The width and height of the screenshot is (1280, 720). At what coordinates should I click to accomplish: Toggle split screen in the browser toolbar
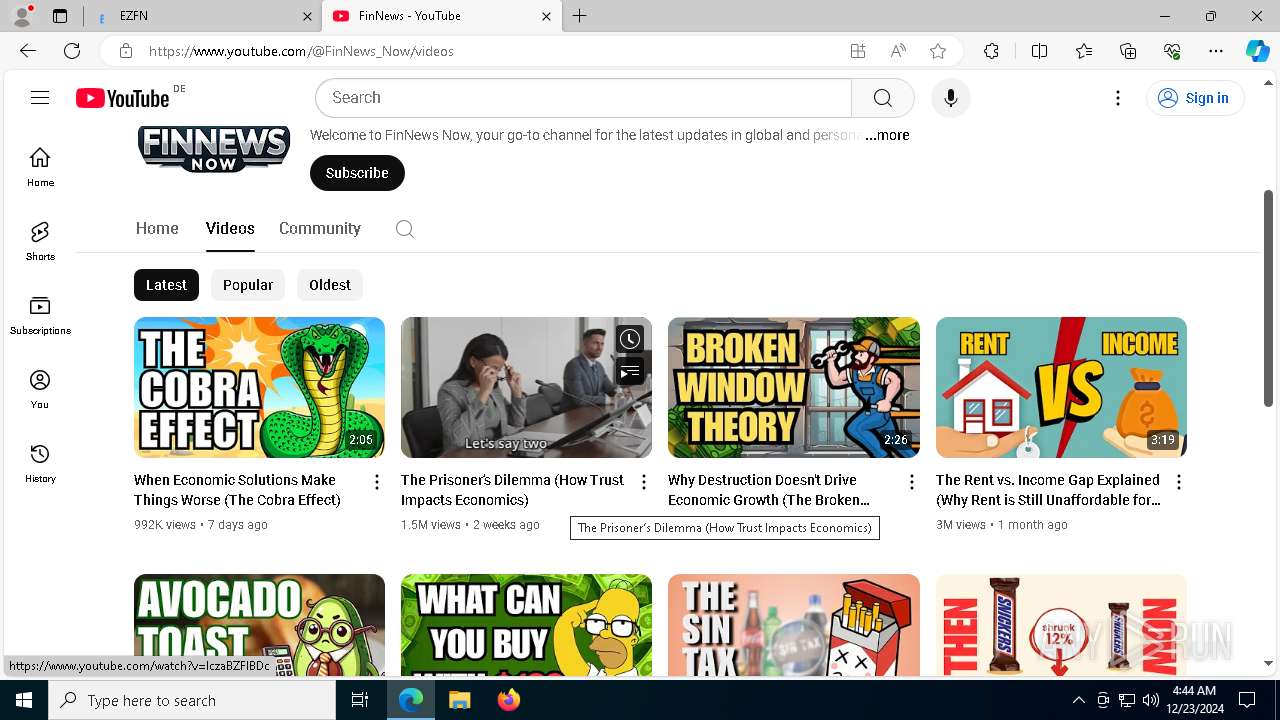(1039, 51)
